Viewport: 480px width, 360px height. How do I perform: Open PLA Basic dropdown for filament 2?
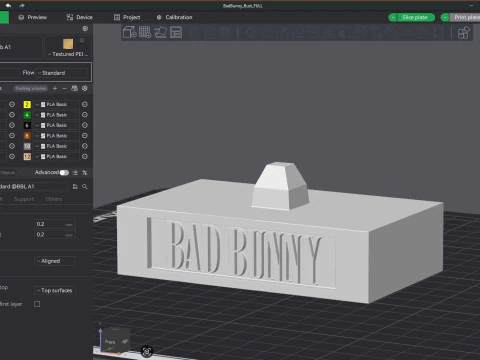(57, 104)
